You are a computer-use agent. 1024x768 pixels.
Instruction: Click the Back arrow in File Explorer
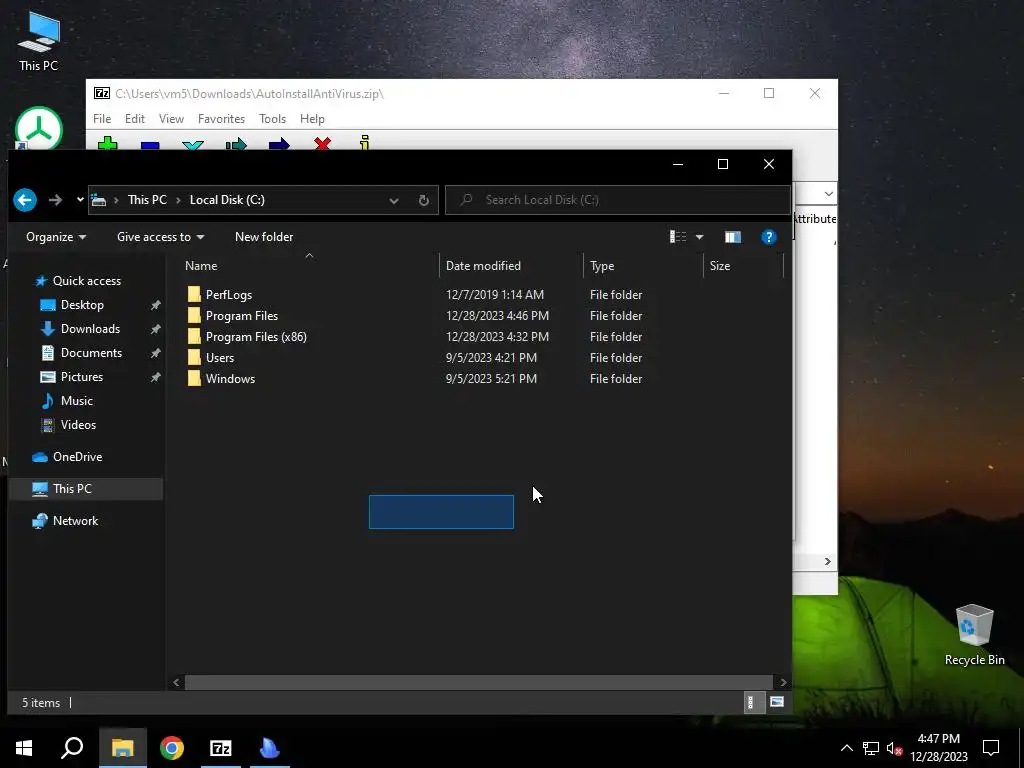point(25,200)
